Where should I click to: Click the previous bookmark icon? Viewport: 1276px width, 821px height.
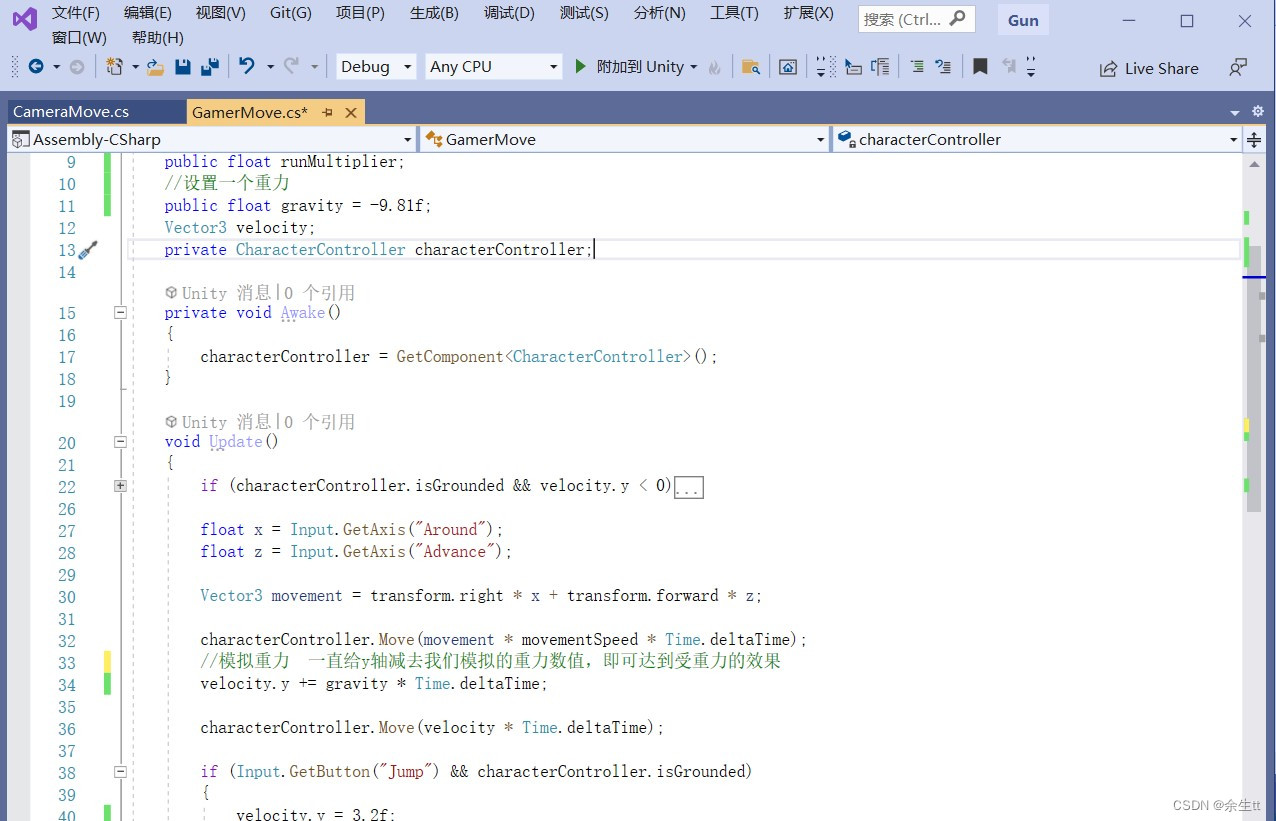(1008, 67)
